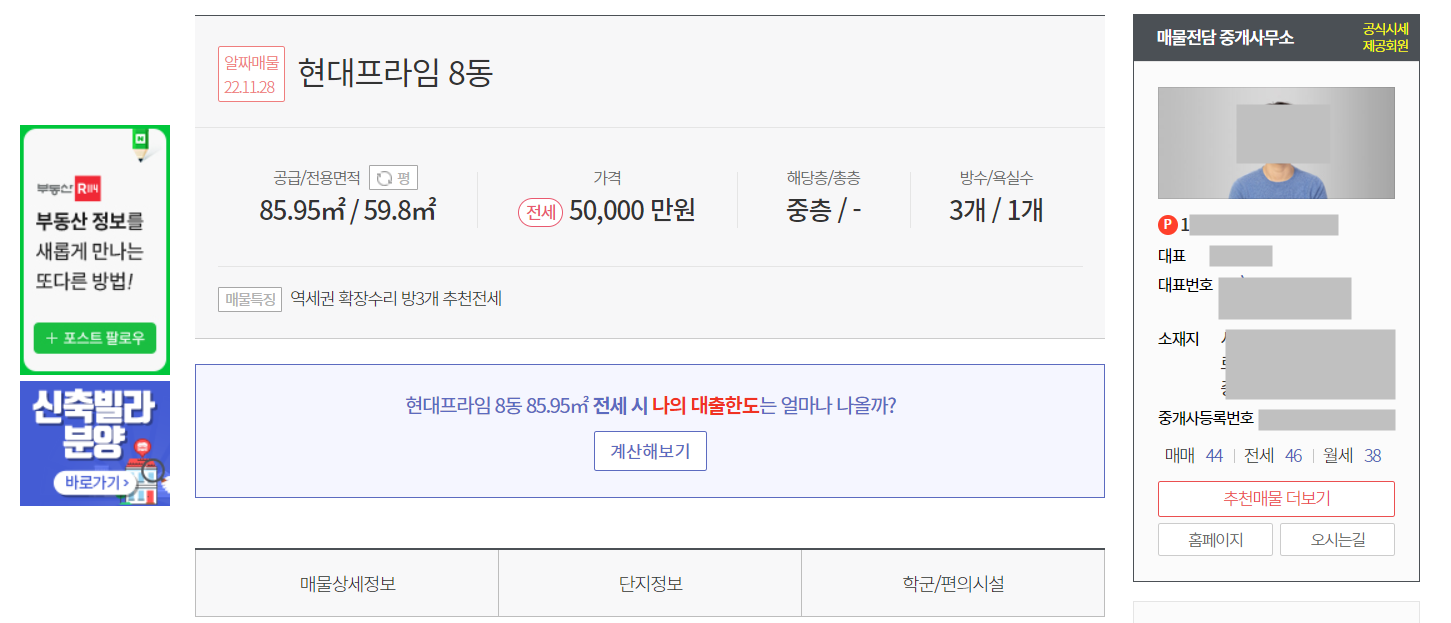Viewport: 1451px width, 623px height.
Task: Open the agent's 홈페이지
Action: (1215, 538)
